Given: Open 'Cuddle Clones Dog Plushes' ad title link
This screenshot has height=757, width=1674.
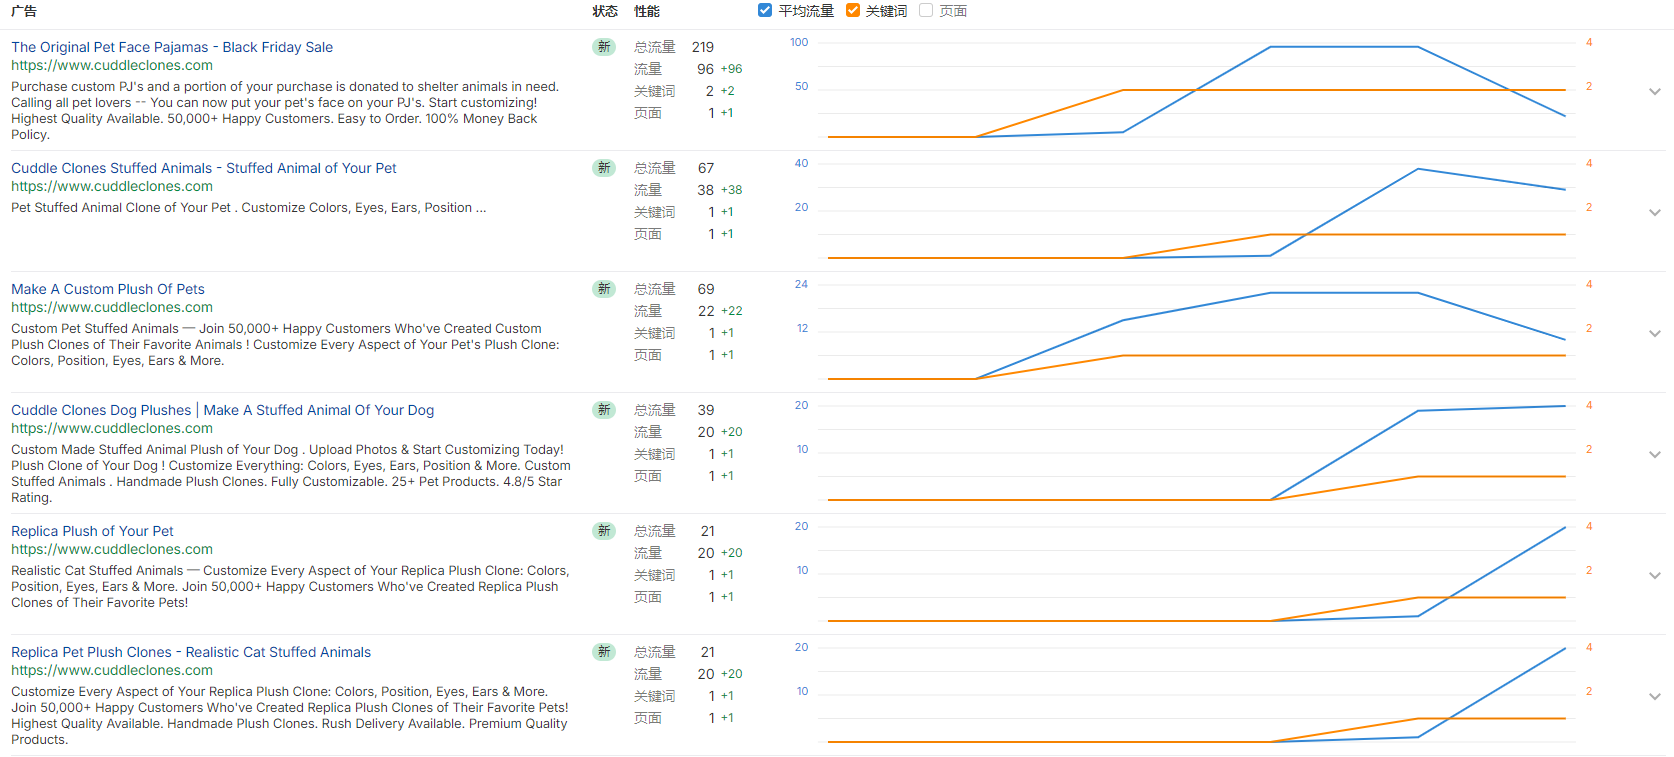Looking at the screenshot, I should (x=223, y=410).
